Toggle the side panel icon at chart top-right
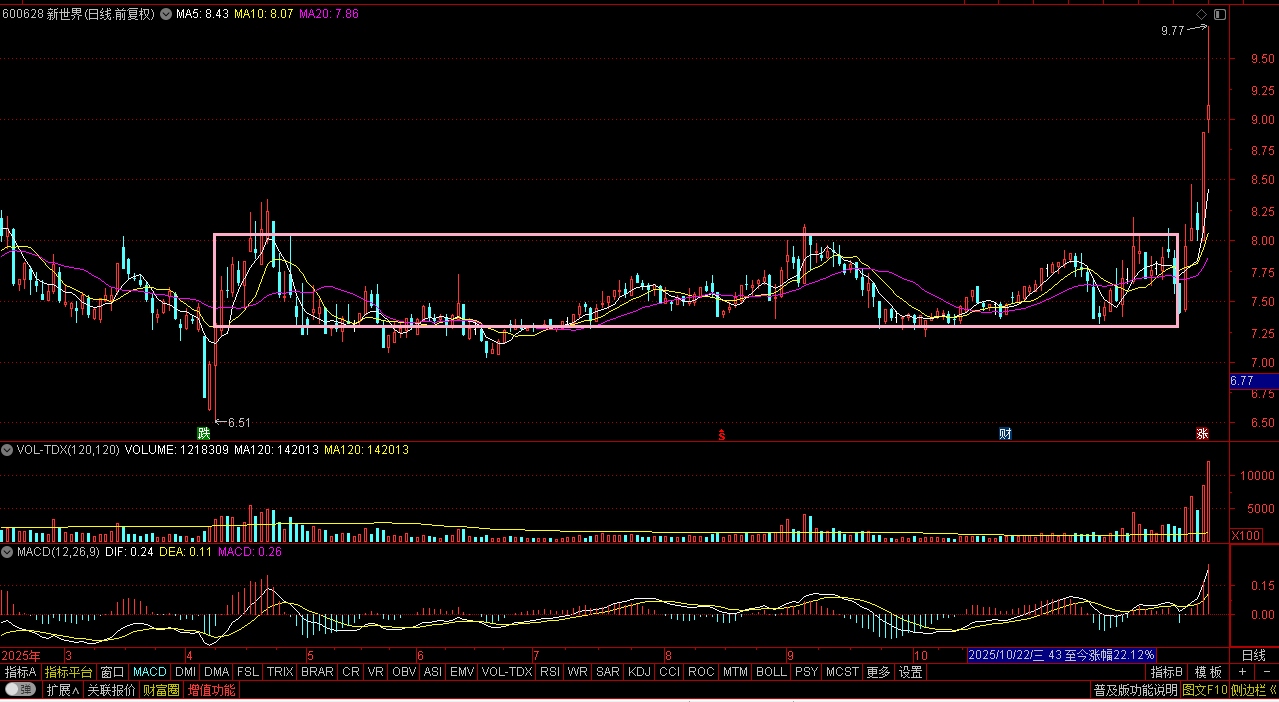This screenshot has width=1279, height=702. tap(1218, 15)
